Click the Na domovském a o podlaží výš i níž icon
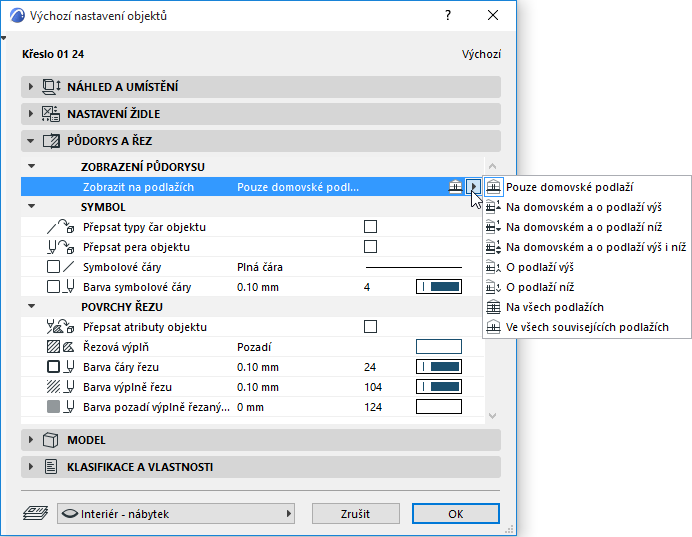Viewport: 692px width, 537px height. 493,247
